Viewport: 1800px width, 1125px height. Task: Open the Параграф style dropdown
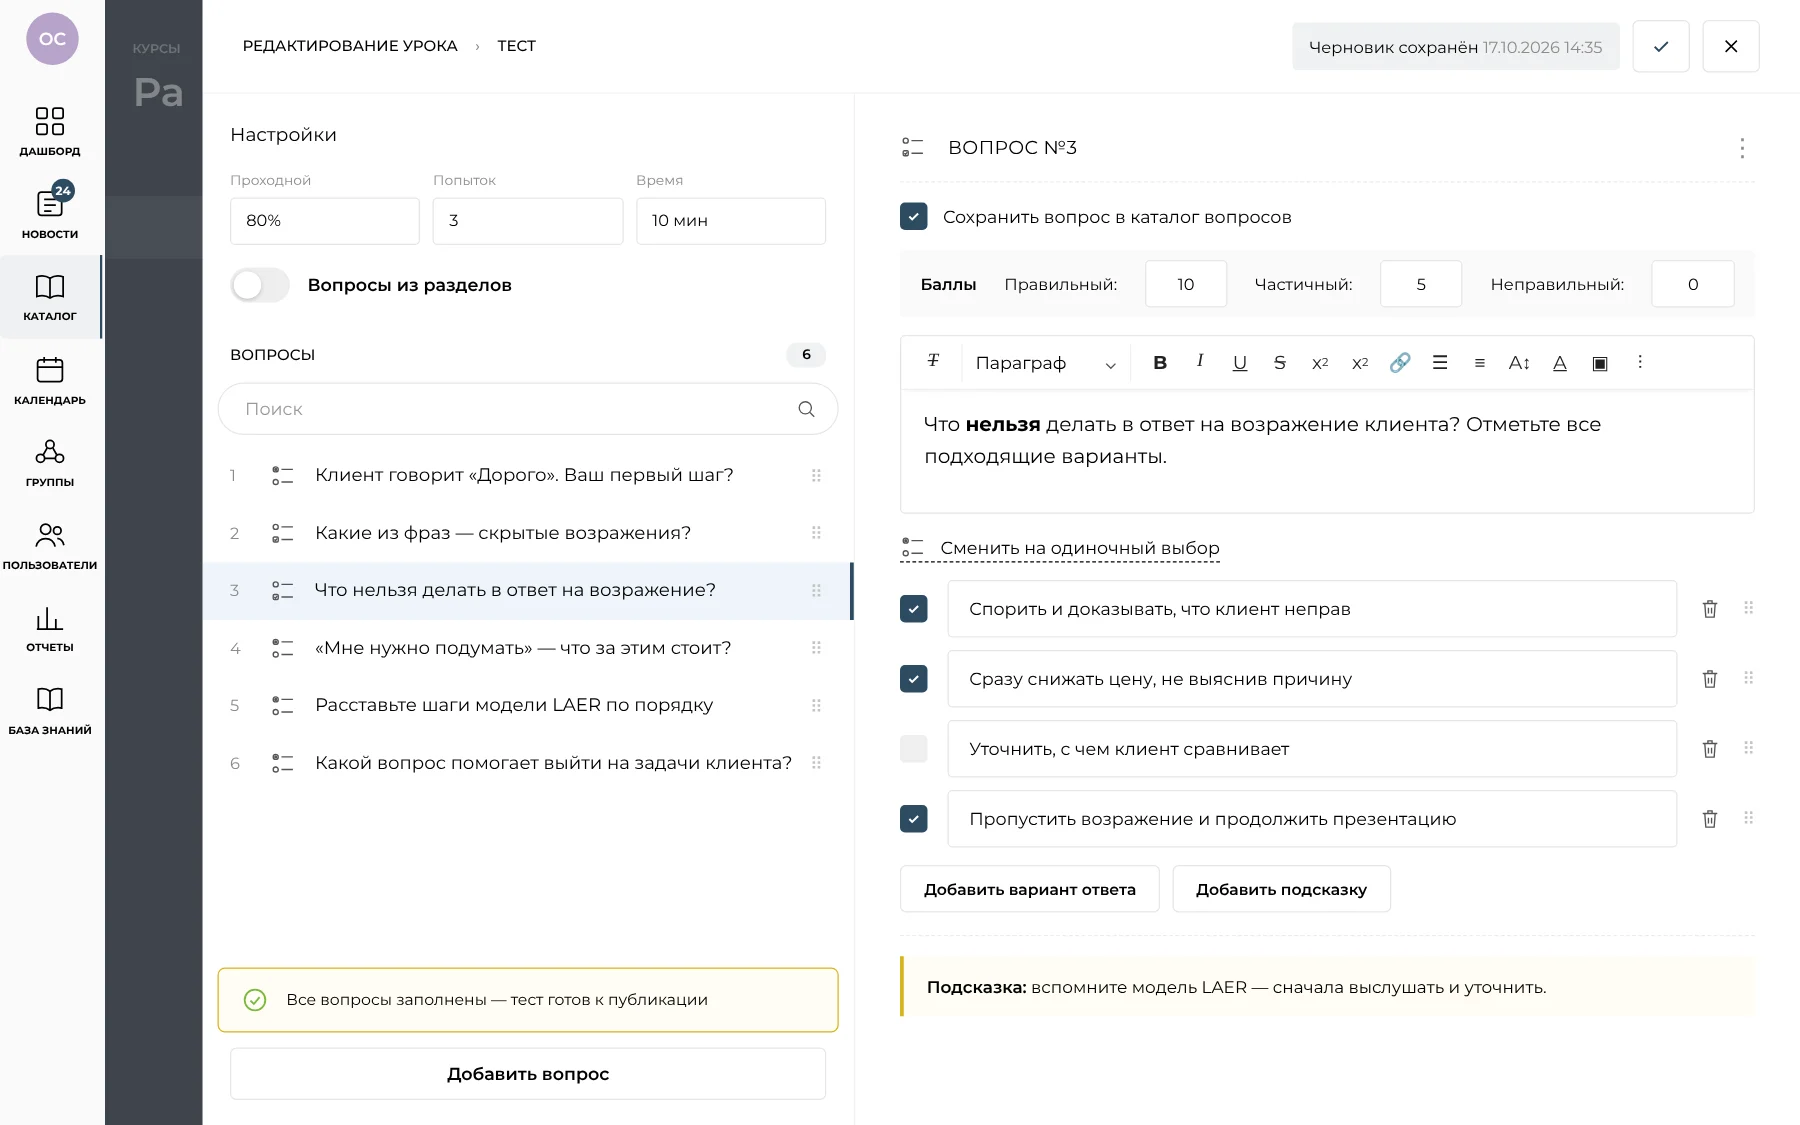1046,363
